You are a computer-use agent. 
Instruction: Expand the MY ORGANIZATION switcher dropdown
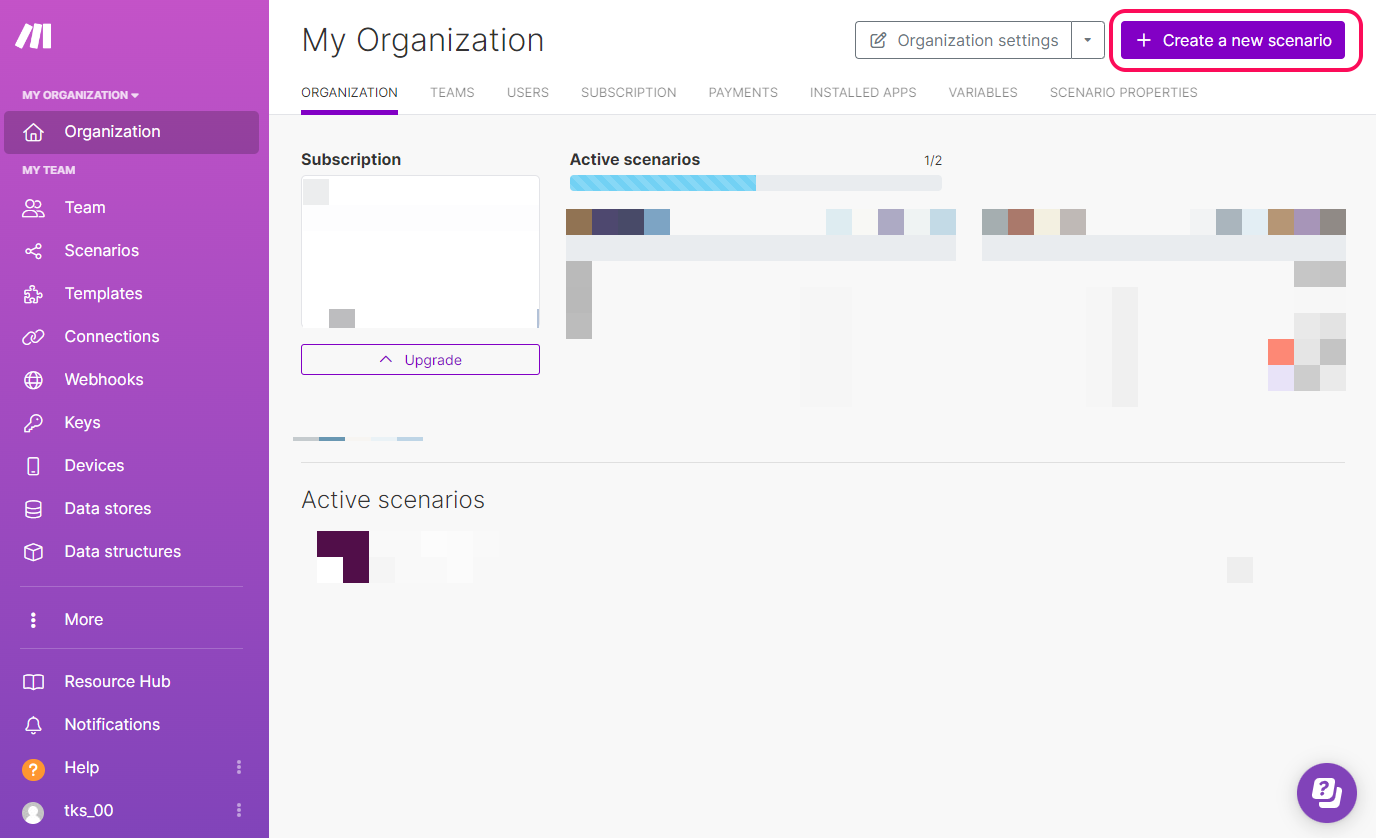[81, 95]
